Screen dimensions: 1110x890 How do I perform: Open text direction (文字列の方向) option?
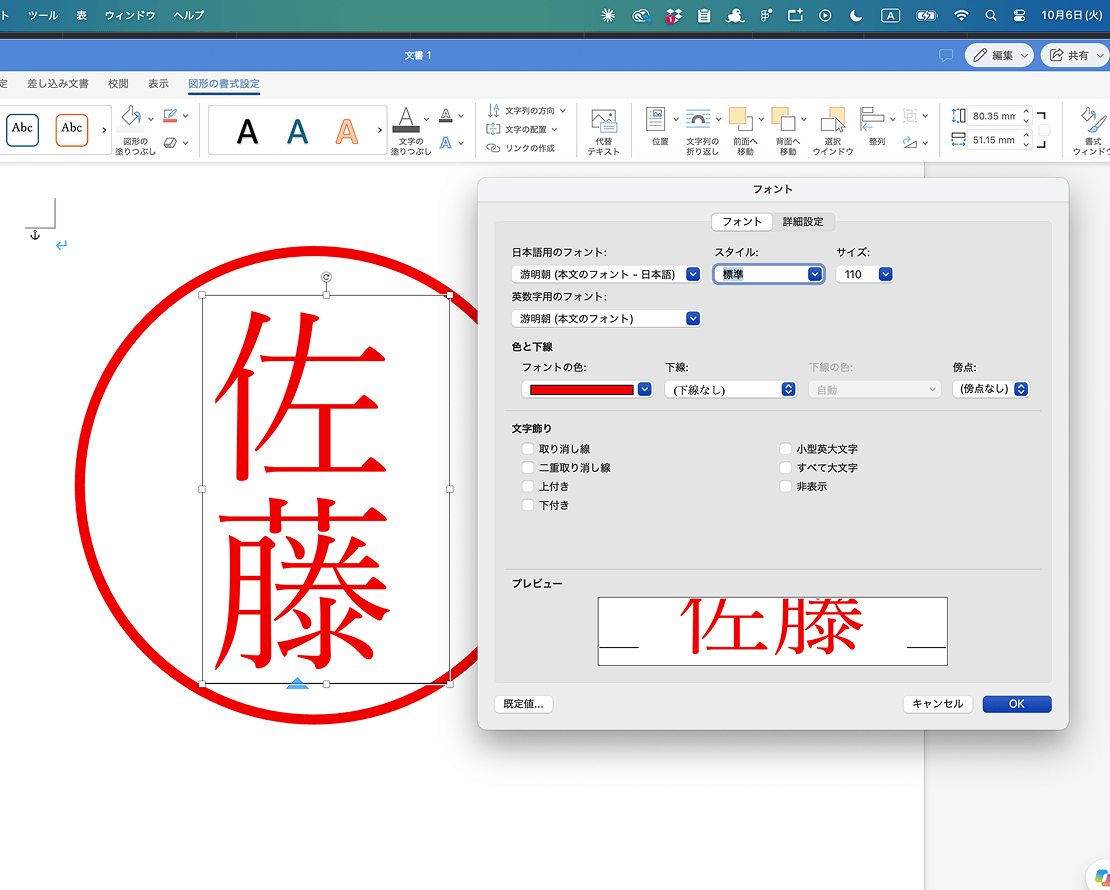point(526,110)
